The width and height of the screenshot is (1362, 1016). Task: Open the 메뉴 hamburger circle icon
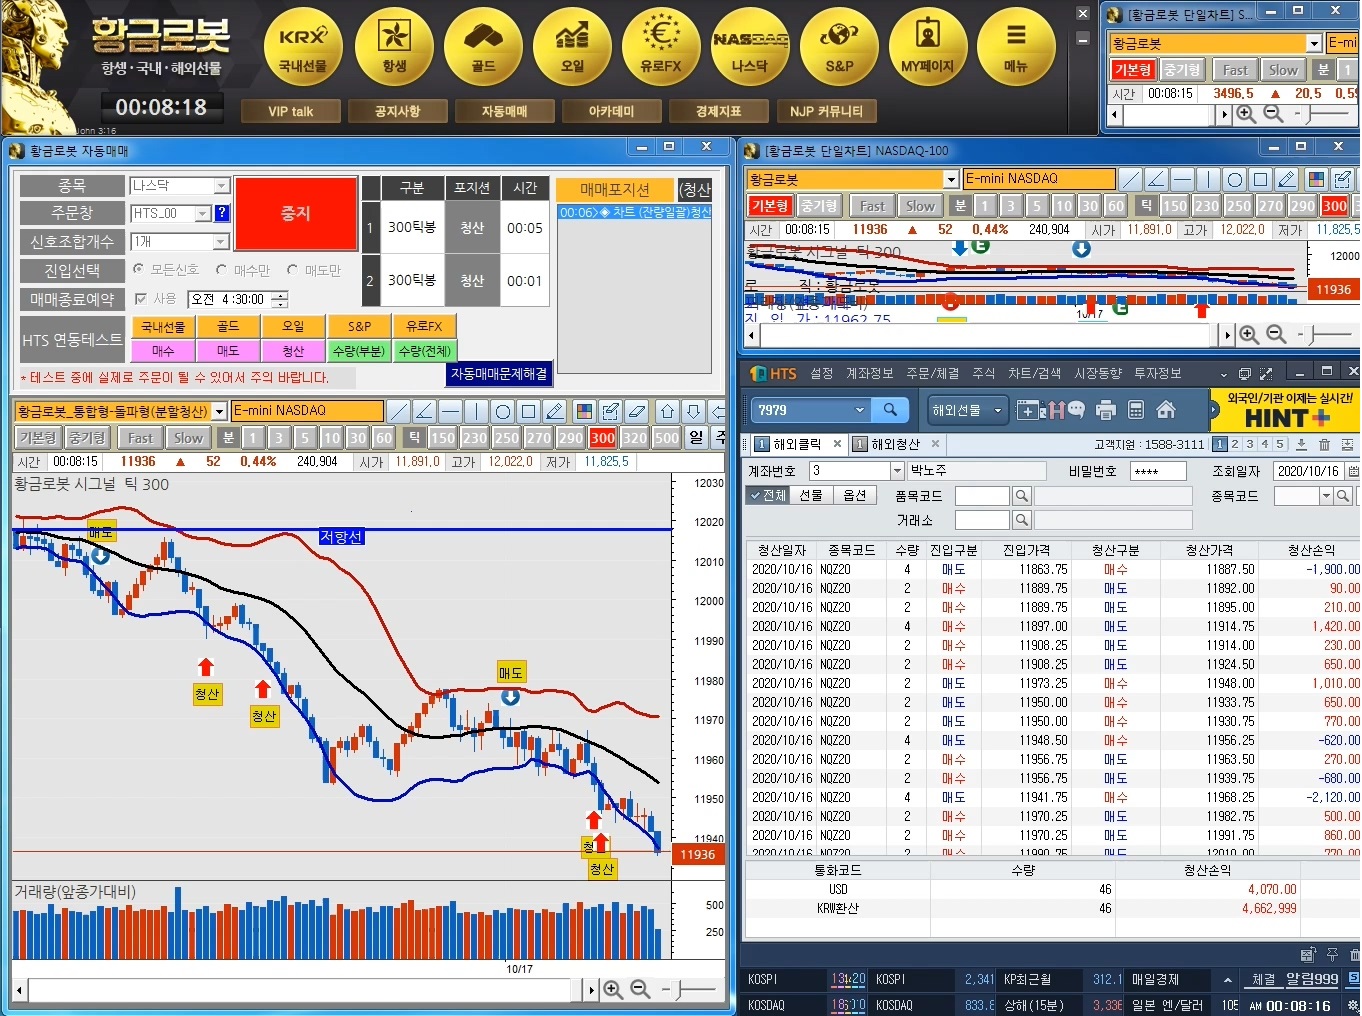click(x=1016, y=46)
